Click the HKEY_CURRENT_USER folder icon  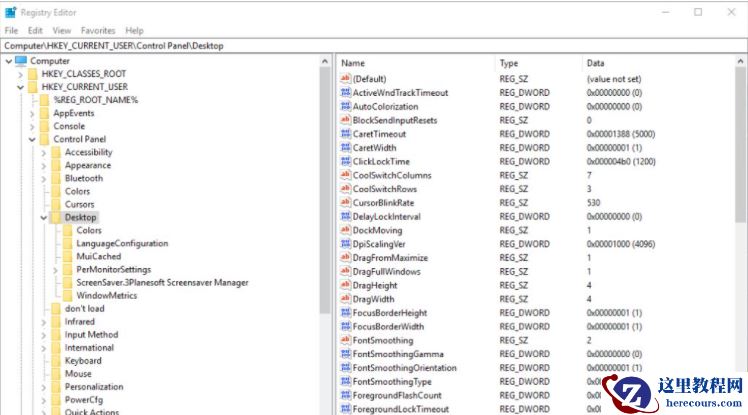32,87
